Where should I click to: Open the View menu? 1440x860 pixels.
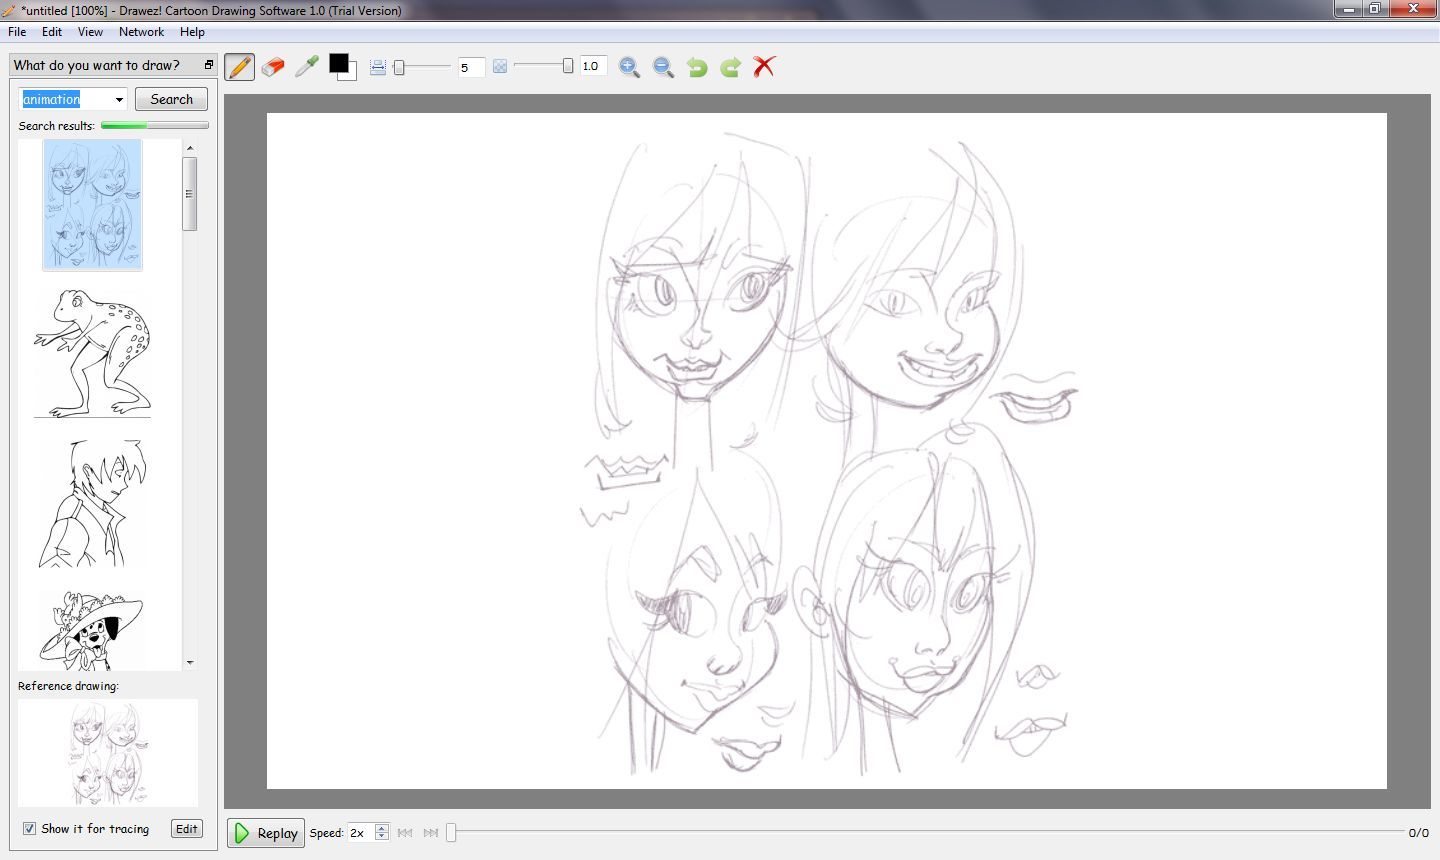[90, 32]
